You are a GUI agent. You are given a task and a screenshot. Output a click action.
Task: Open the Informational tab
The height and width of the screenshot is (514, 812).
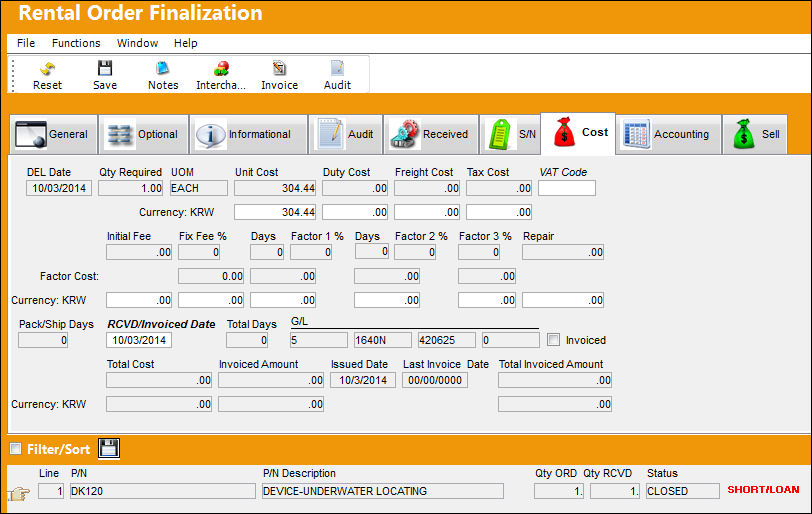(249, 135)
